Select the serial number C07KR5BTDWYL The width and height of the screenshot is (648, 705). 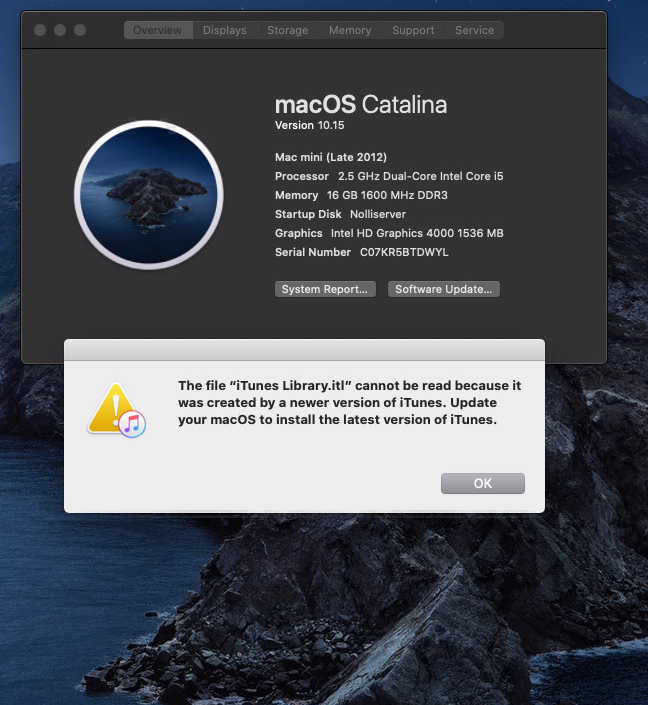click(404, 252)
